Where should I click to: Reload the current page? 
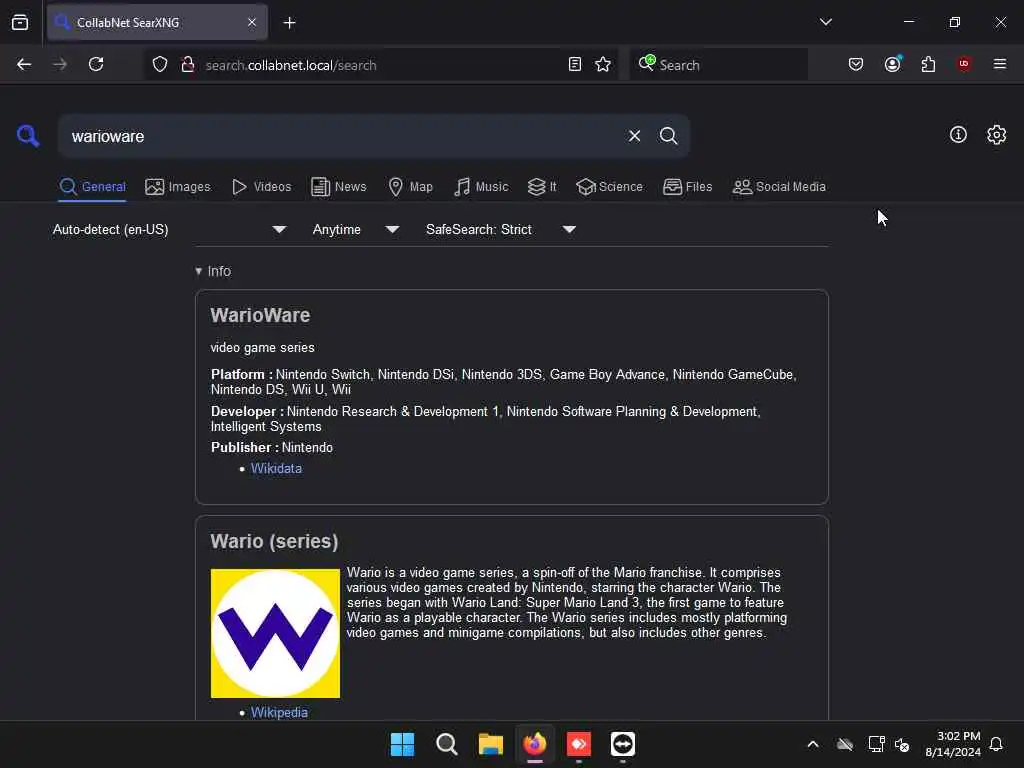(96, 64)
